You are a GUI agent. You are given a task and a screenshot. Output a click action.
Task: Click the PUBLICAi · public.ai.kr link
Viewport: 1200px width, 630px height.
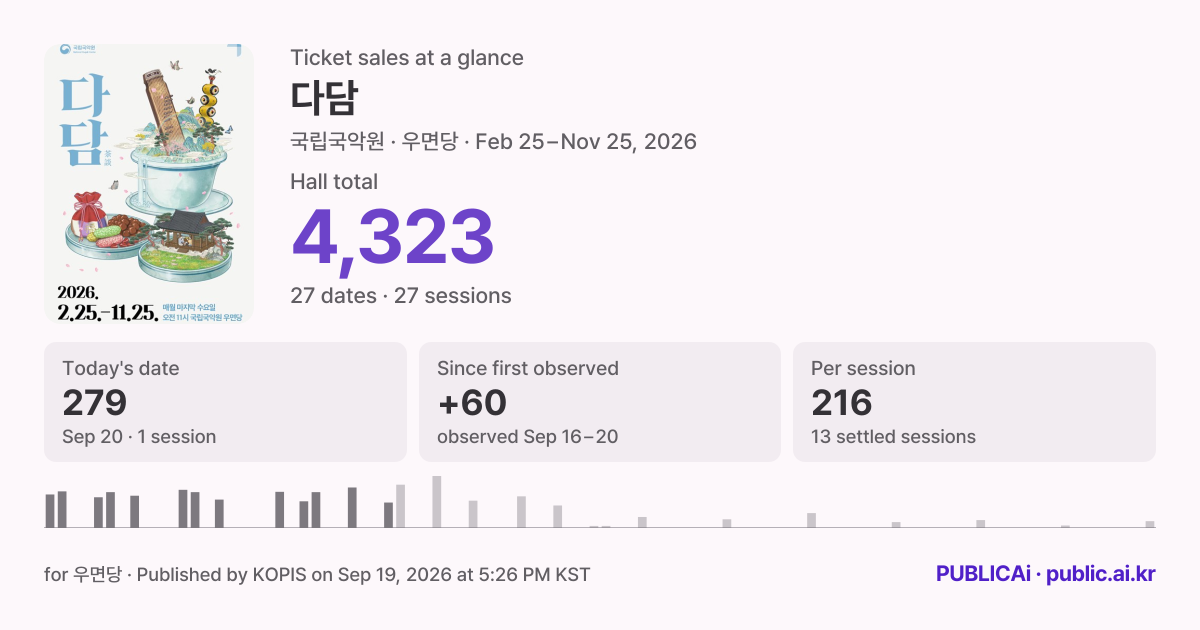coord(1046,574)
